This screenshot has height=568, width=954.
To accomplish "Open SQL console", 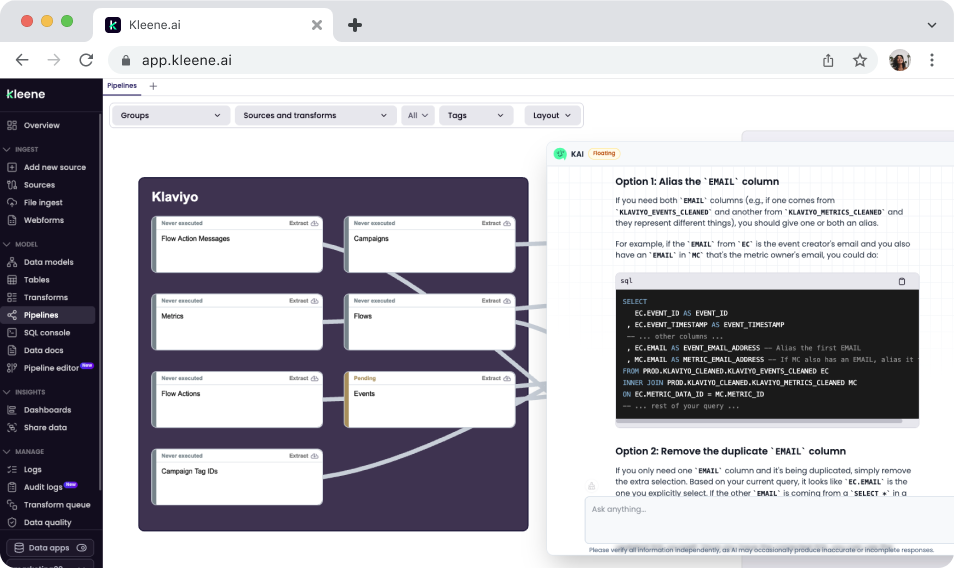I will (x=47, y=333).
